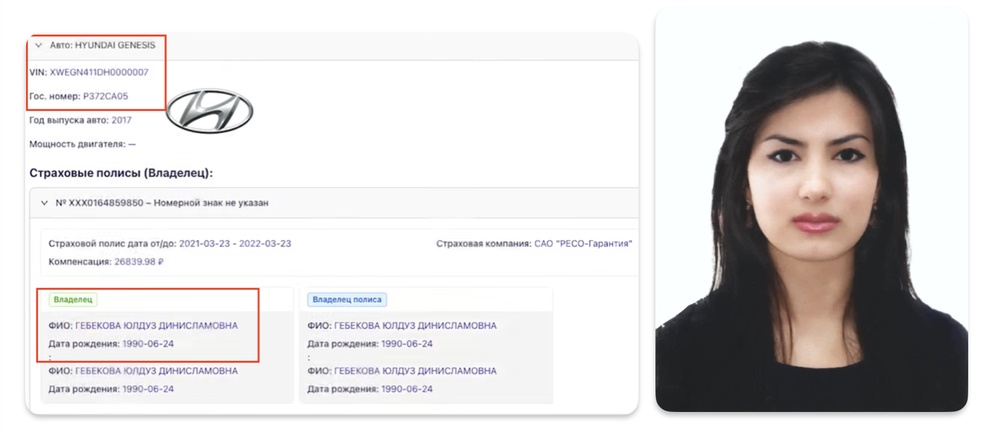Screen dimensions: 1000x434
Task: Click the first birth date under Владелец полиса
Action: click(x=407, y=343)
